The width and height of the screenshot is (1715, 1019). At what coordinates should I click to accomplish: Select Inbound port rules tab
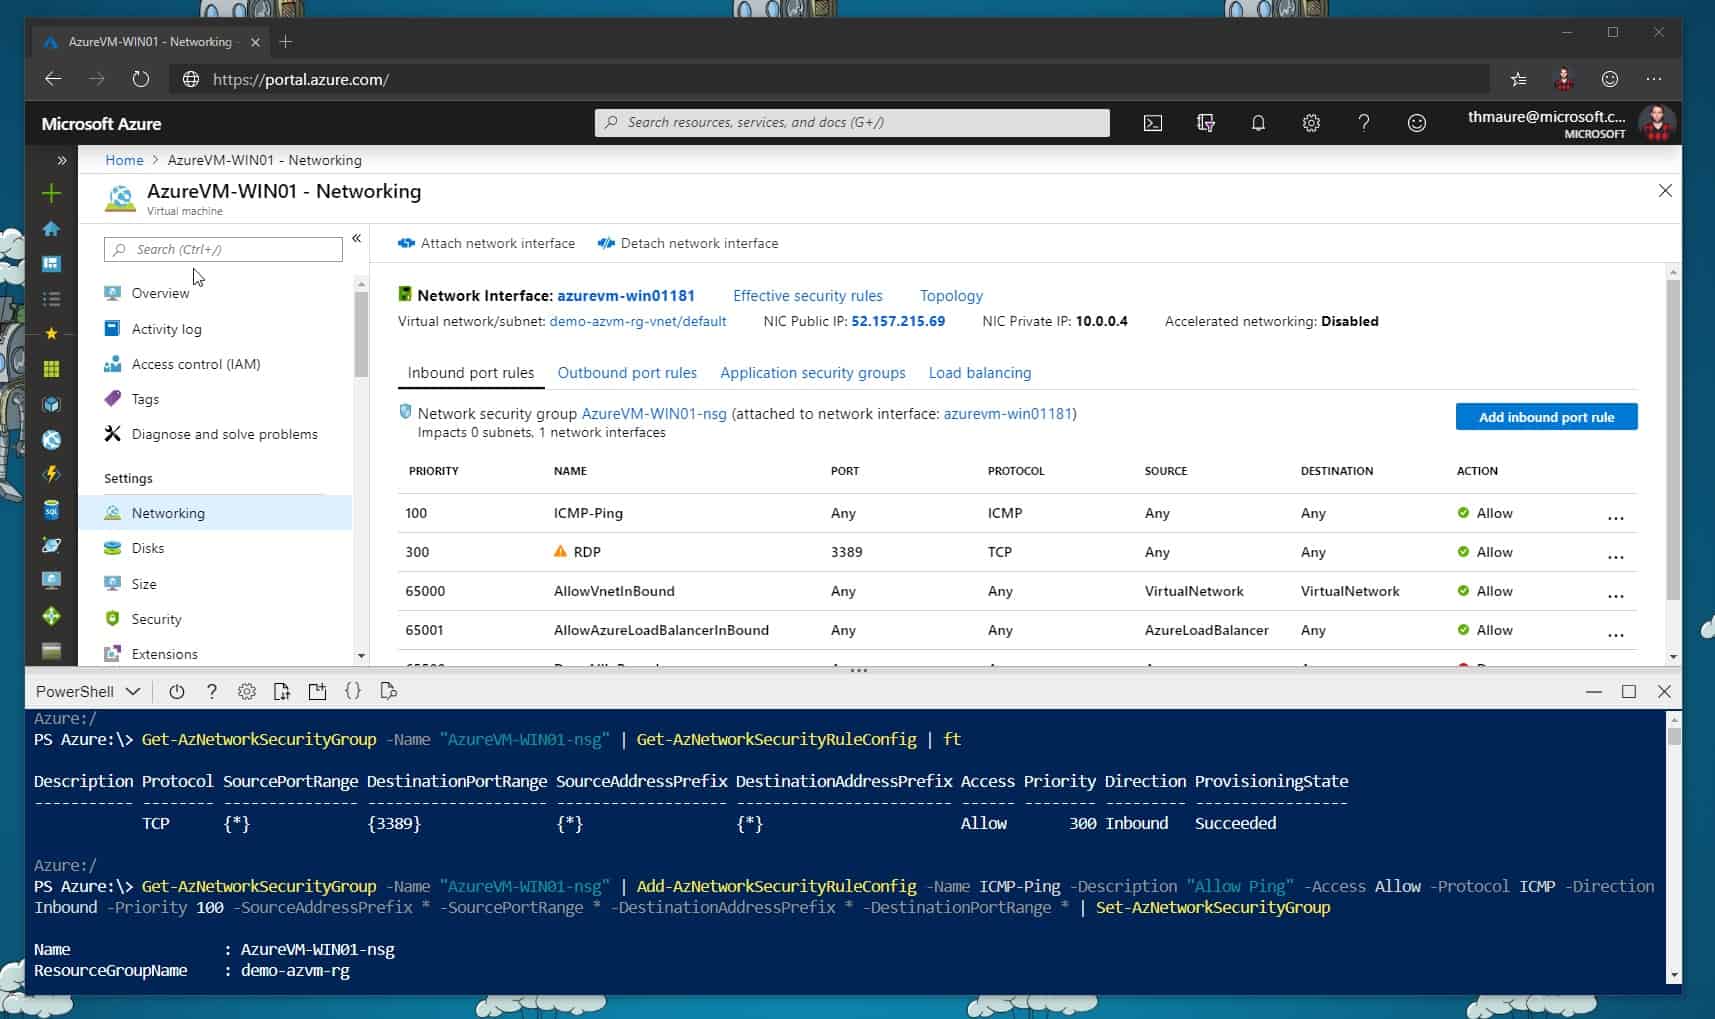tap(470, 372)
